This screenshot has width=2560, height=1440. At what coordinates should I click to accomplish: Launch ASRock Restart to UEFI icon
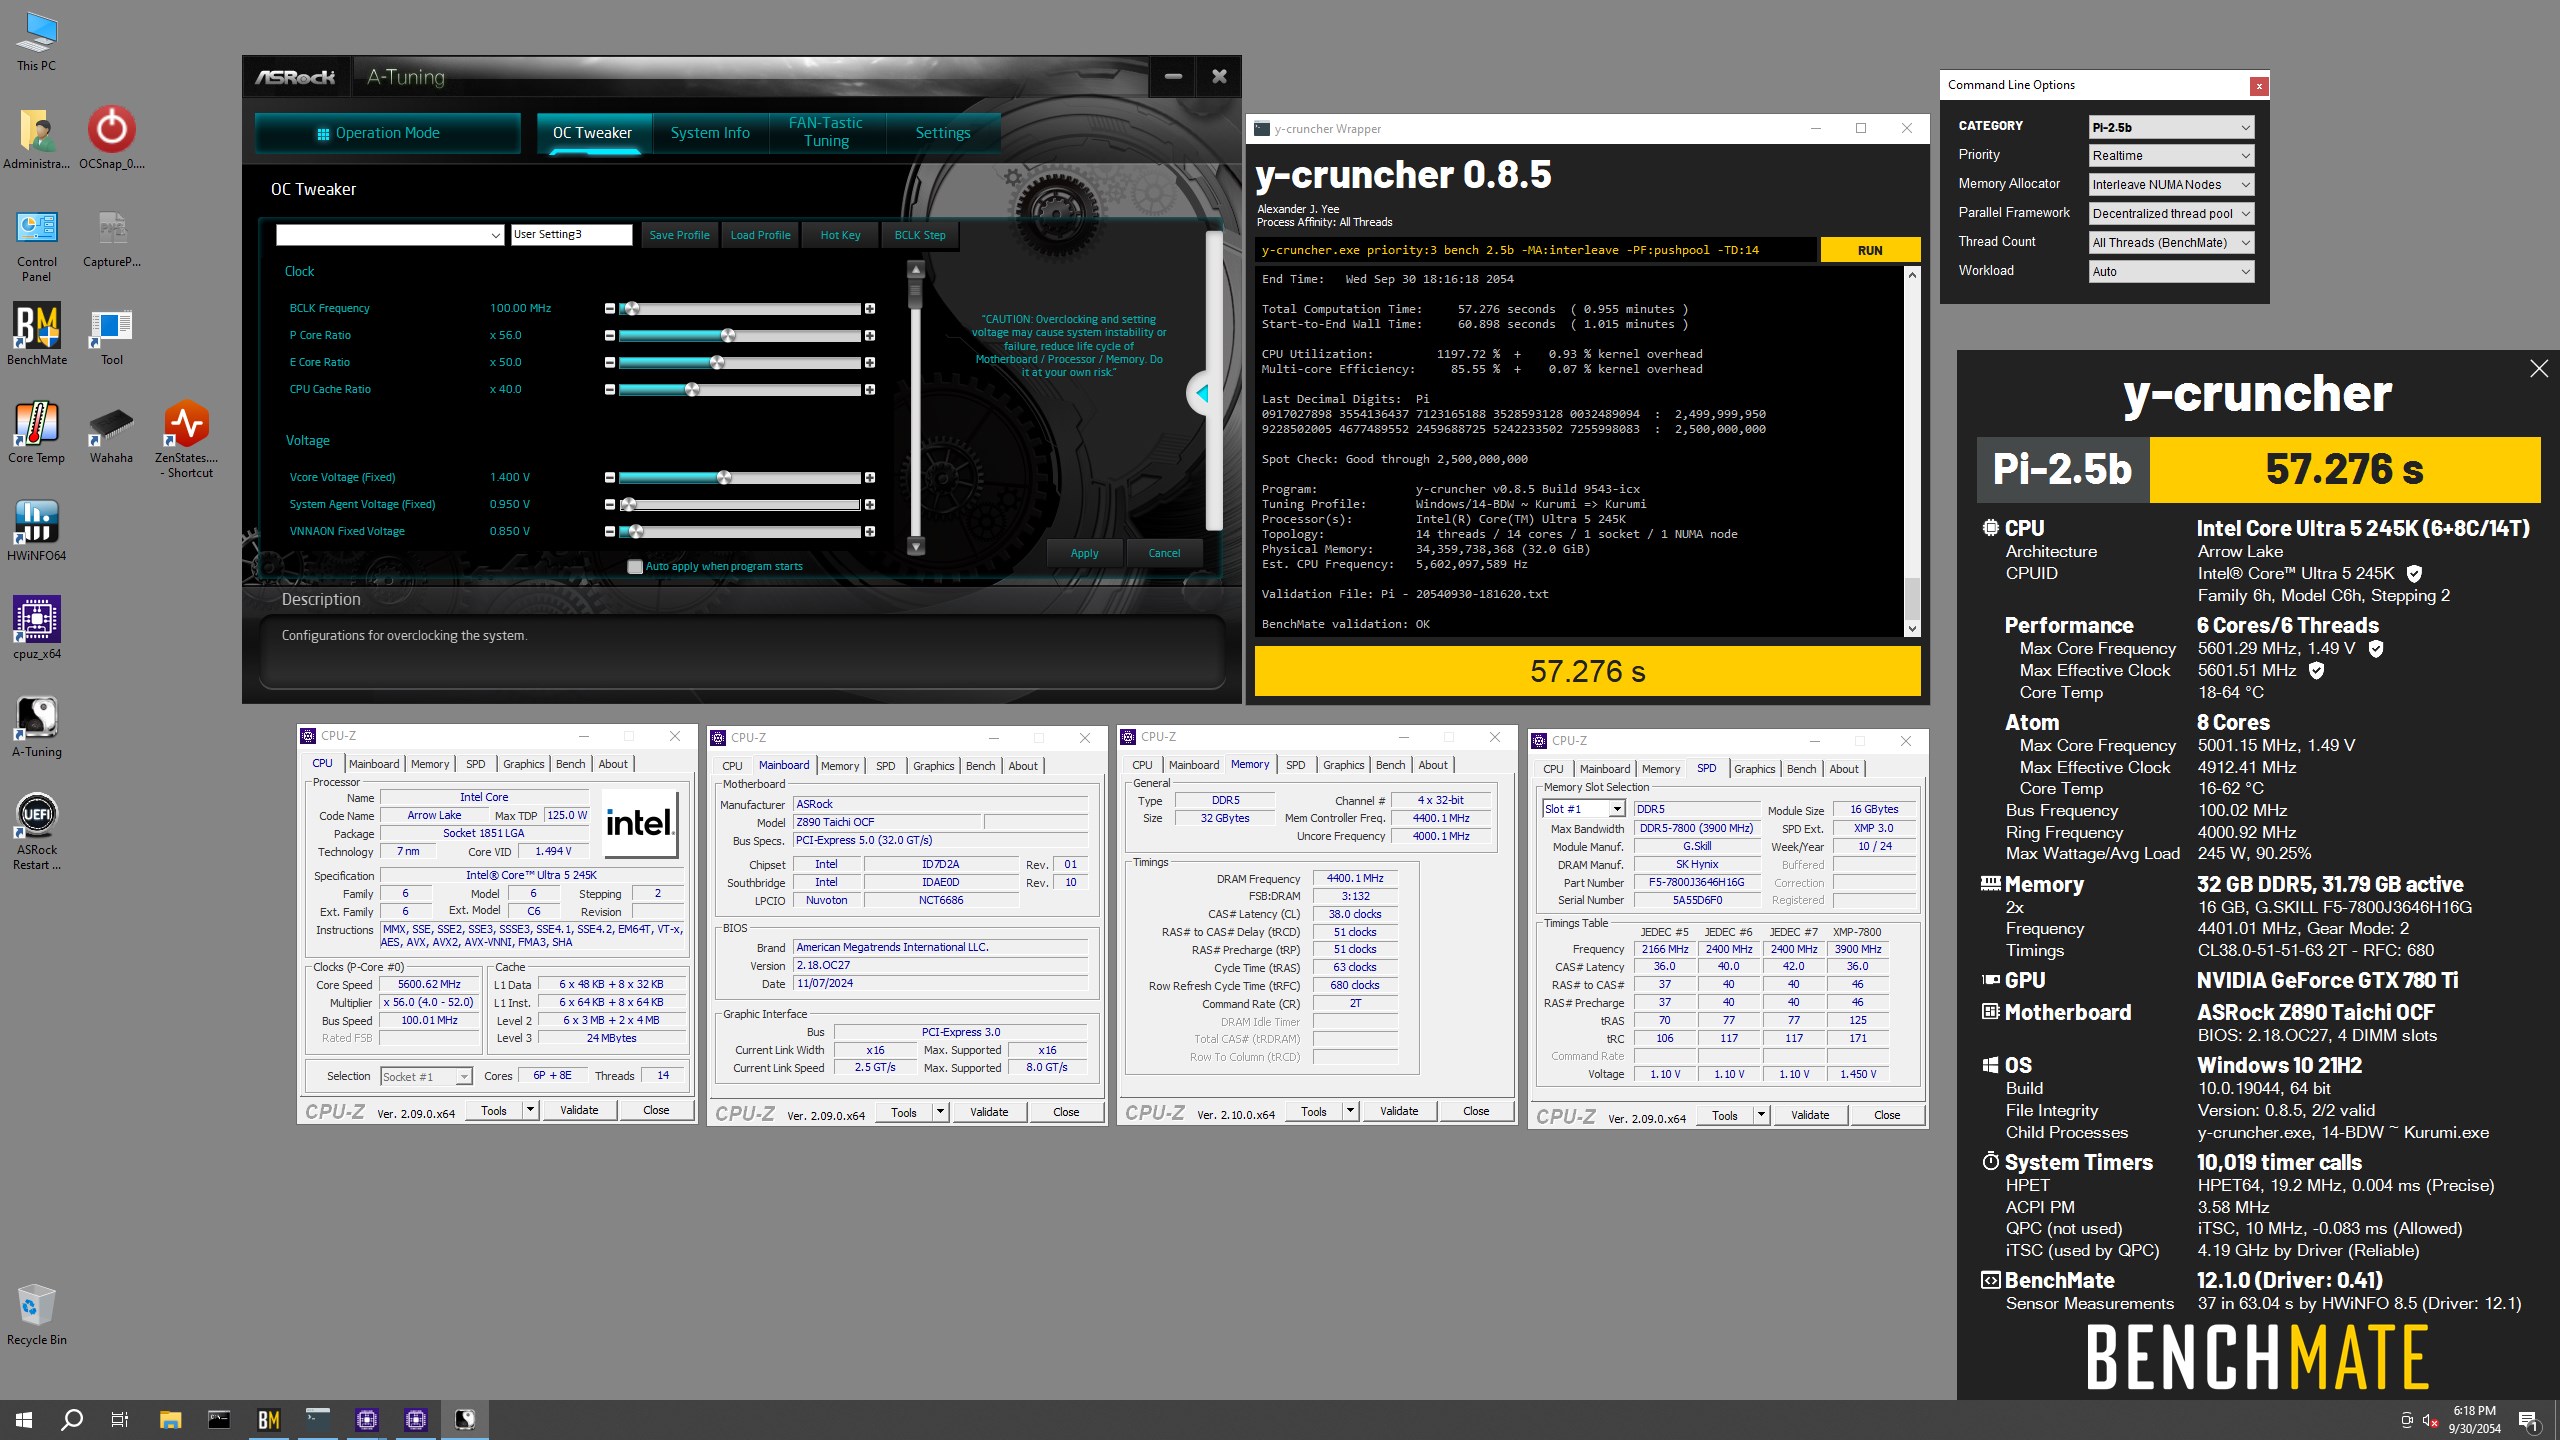pos(37,832)
